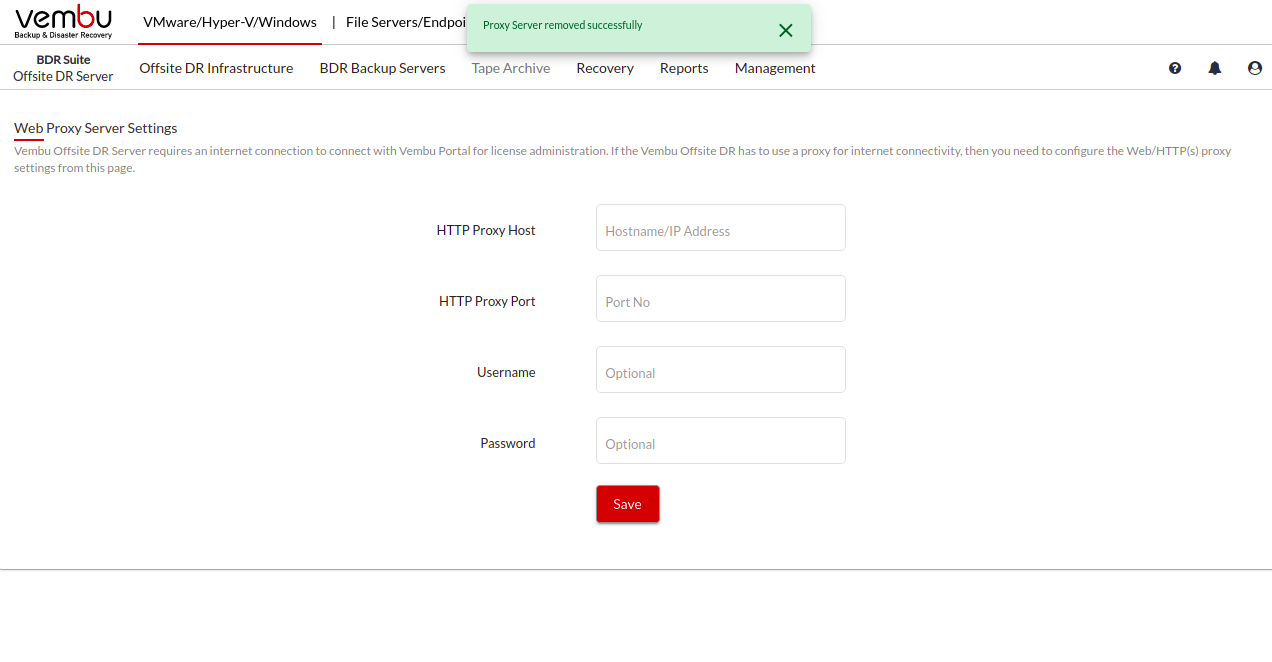This screenshot has height=662, width=1272.
Task: Dismiss the 'Proxy Server removed successfully' notification
Action: pos(786,30)
